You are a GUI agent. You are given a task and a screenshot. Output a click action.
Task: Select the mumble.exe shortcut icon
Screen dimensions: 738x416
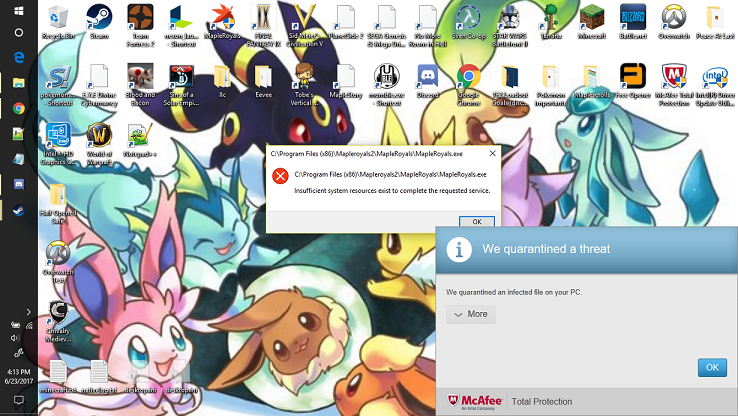coord(387,85)
